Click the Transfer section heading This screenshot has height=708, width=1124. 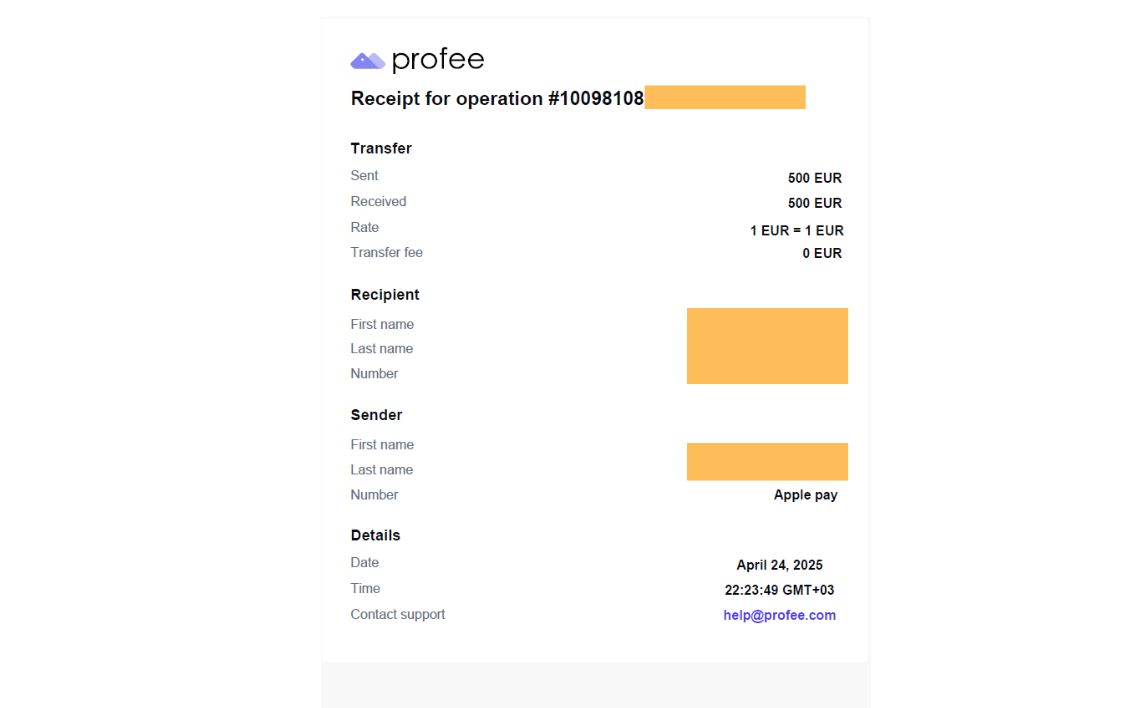[381, 148]
